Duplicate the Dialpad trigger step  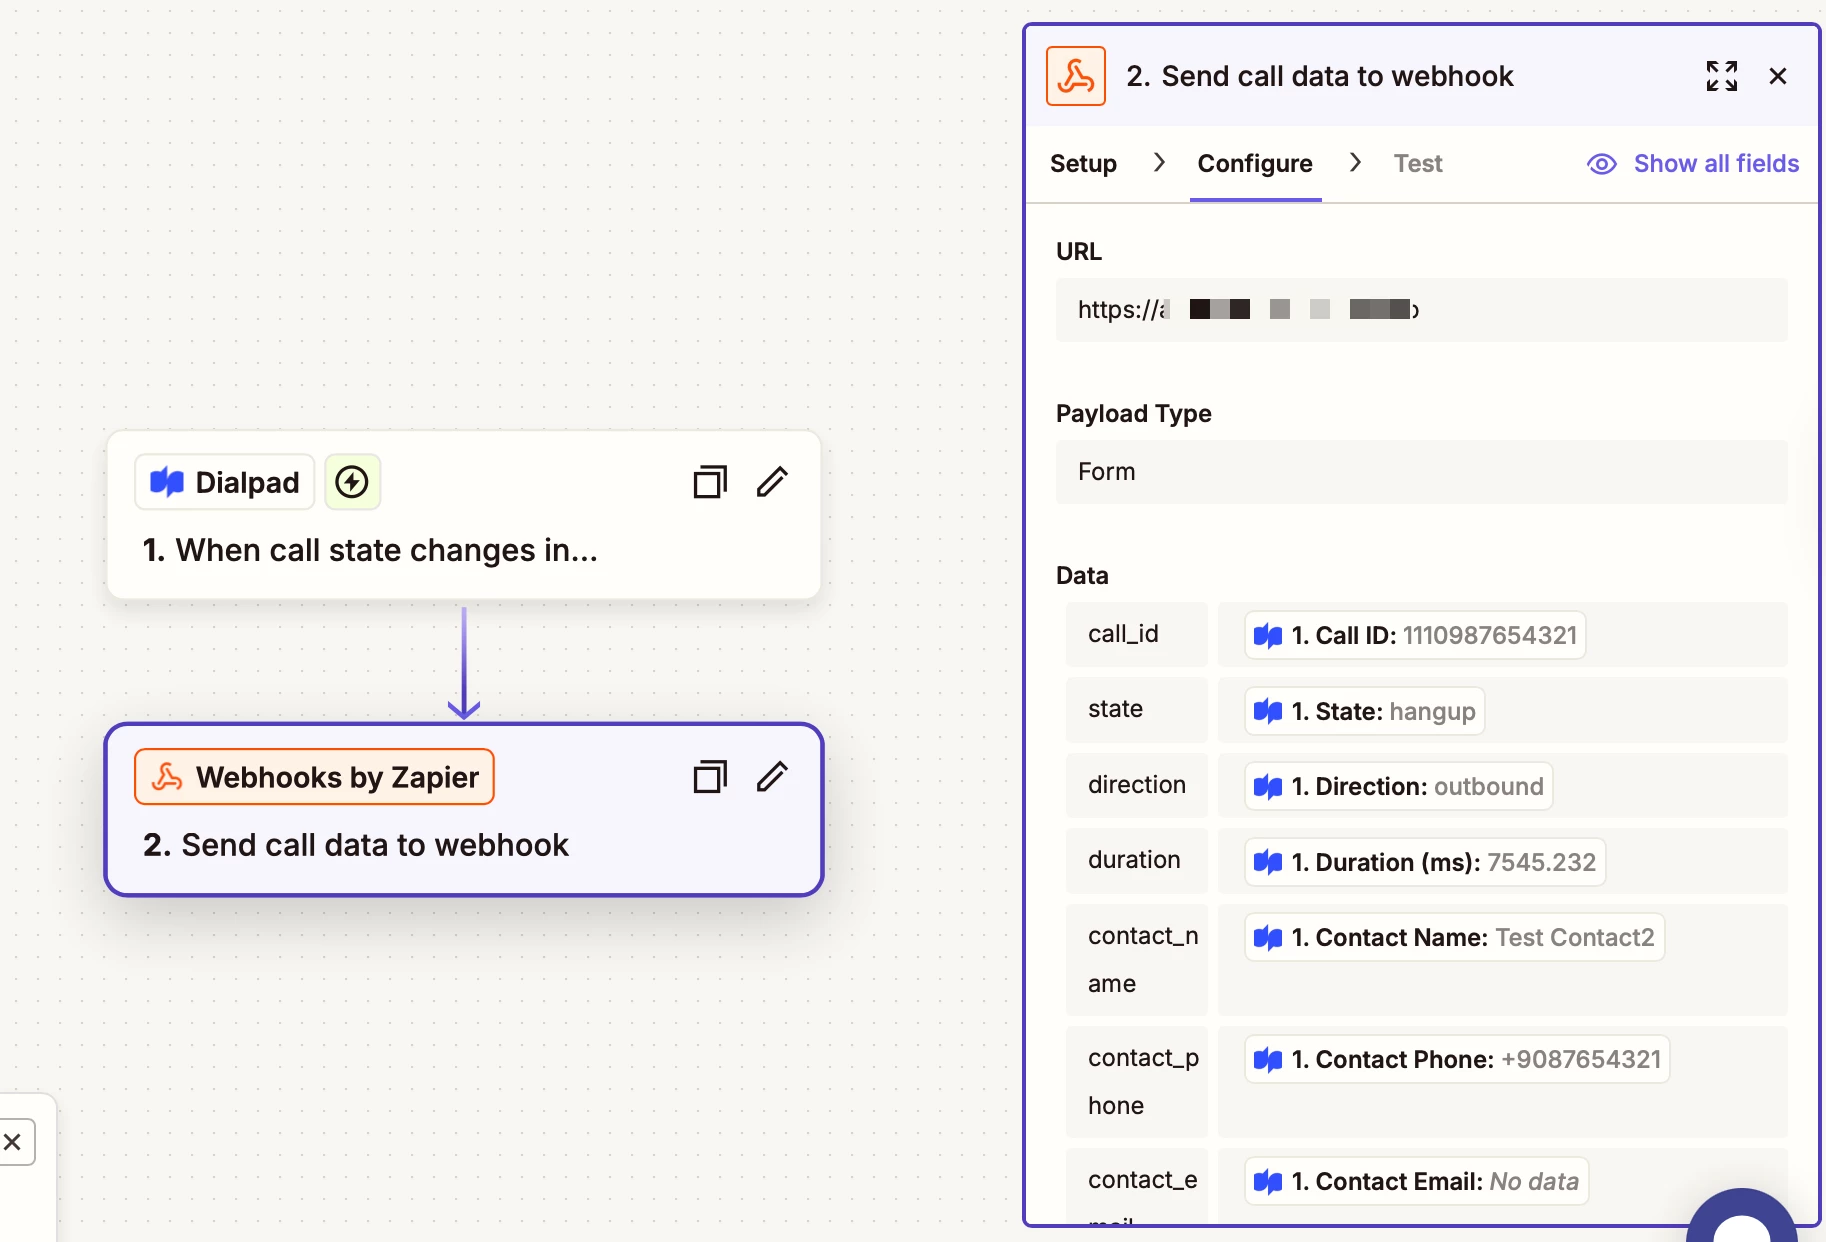pos(710,482)
